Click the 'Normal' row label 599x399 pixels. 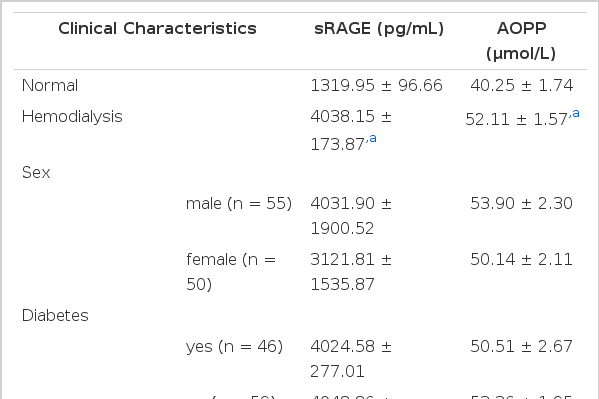coord(50,86)
